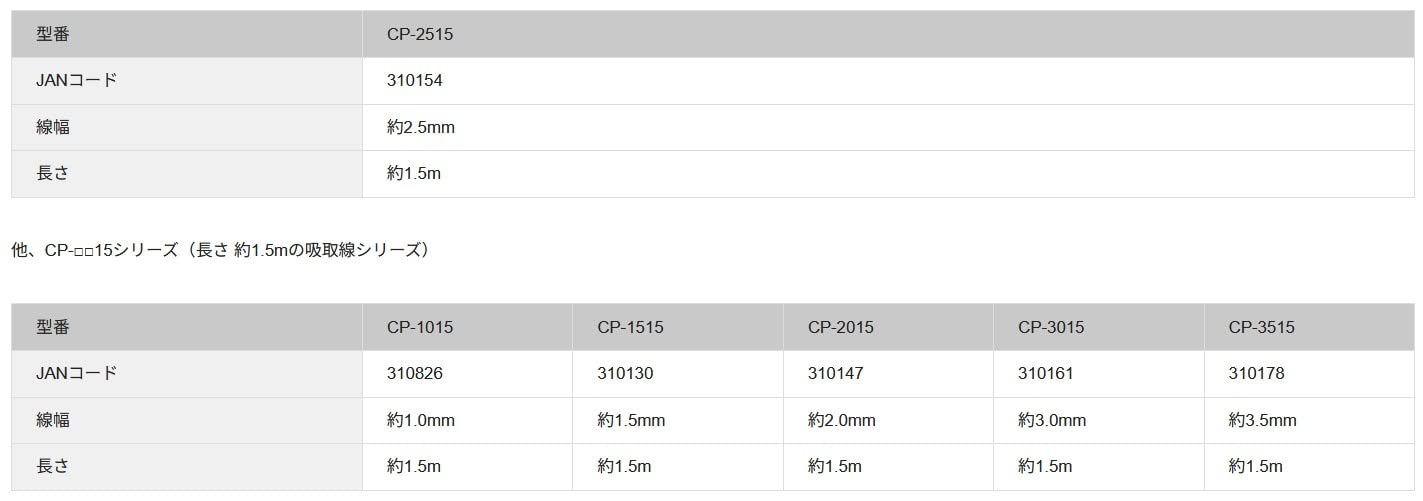
Task: Click the 約1.5mm line width cell
Action: pos(631,420)
